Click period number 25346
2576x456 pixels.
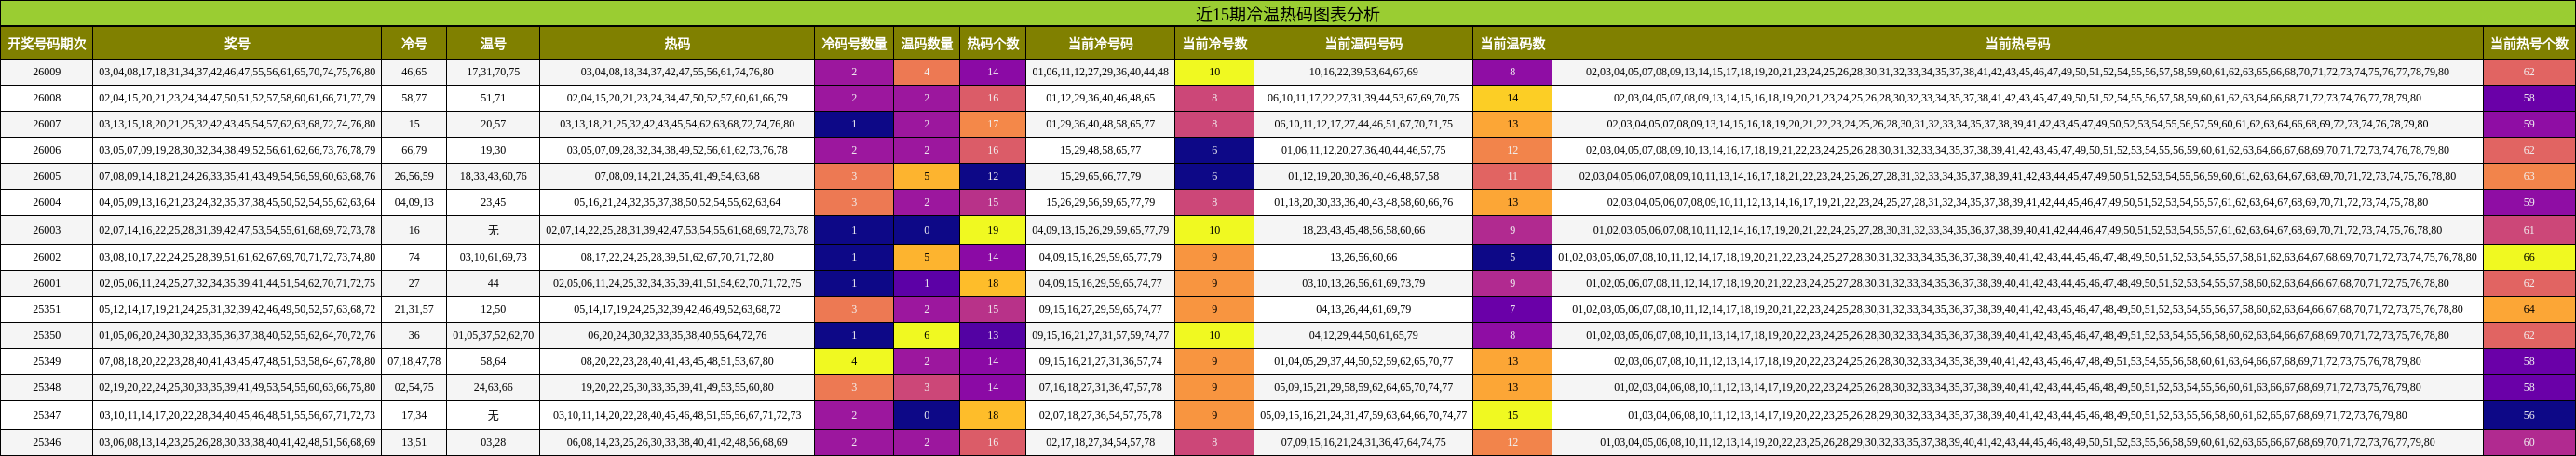point(46,442)
